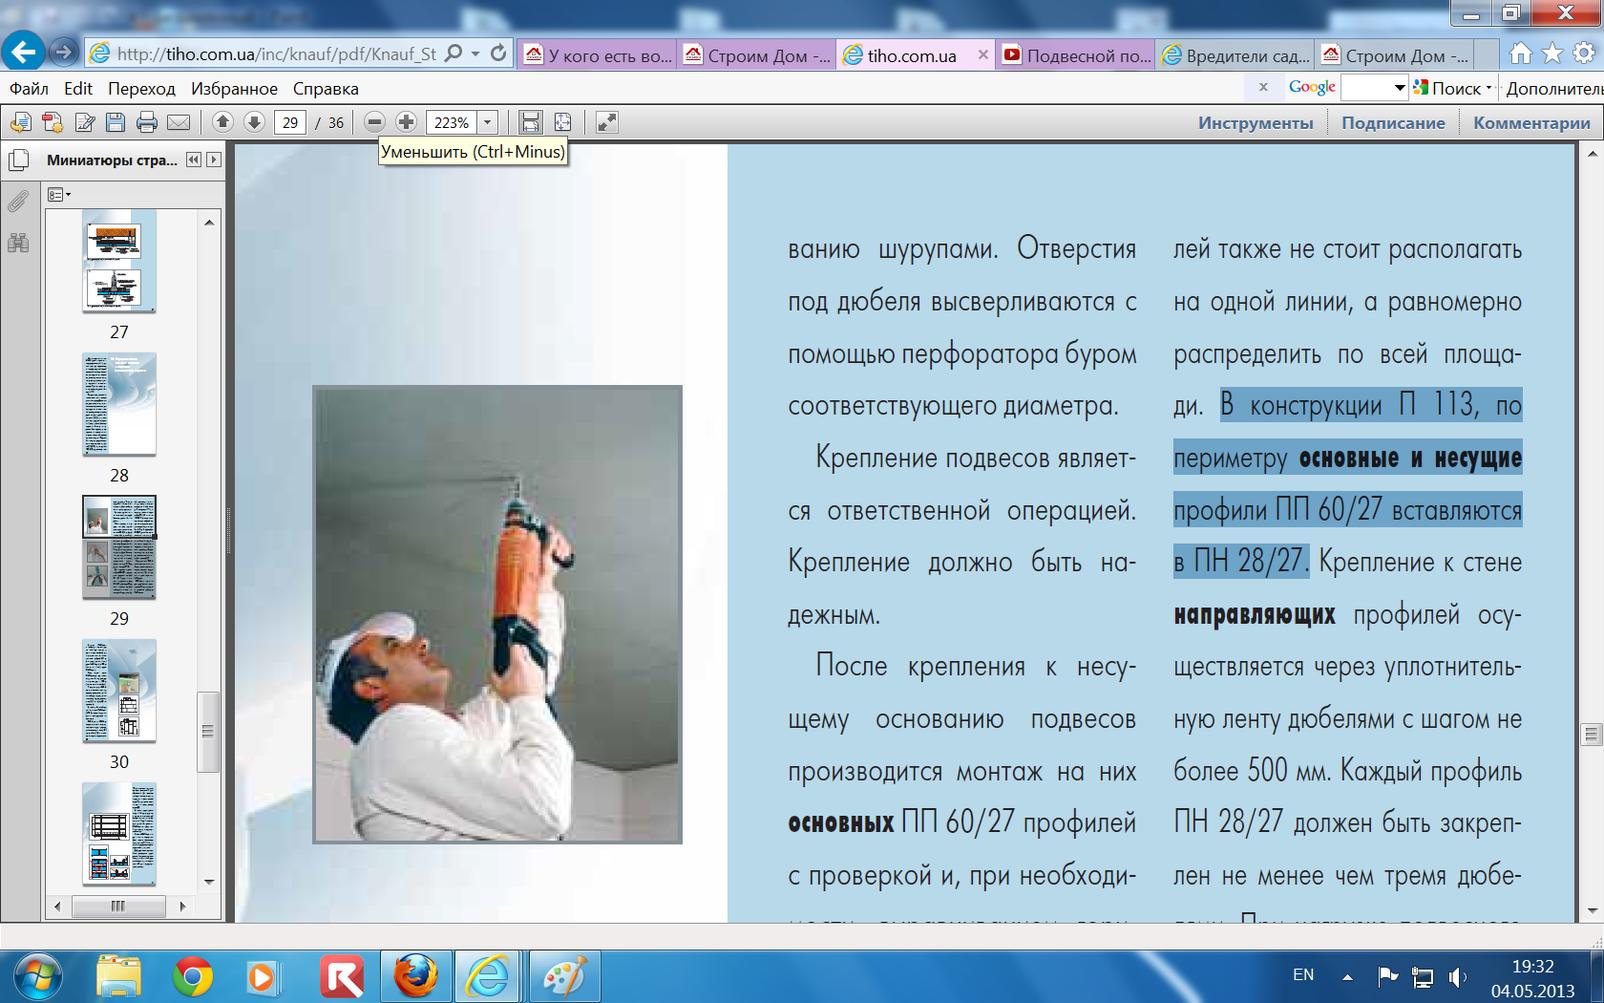Click the browser address URL field

pyautogui.click(x=277, y=54)
